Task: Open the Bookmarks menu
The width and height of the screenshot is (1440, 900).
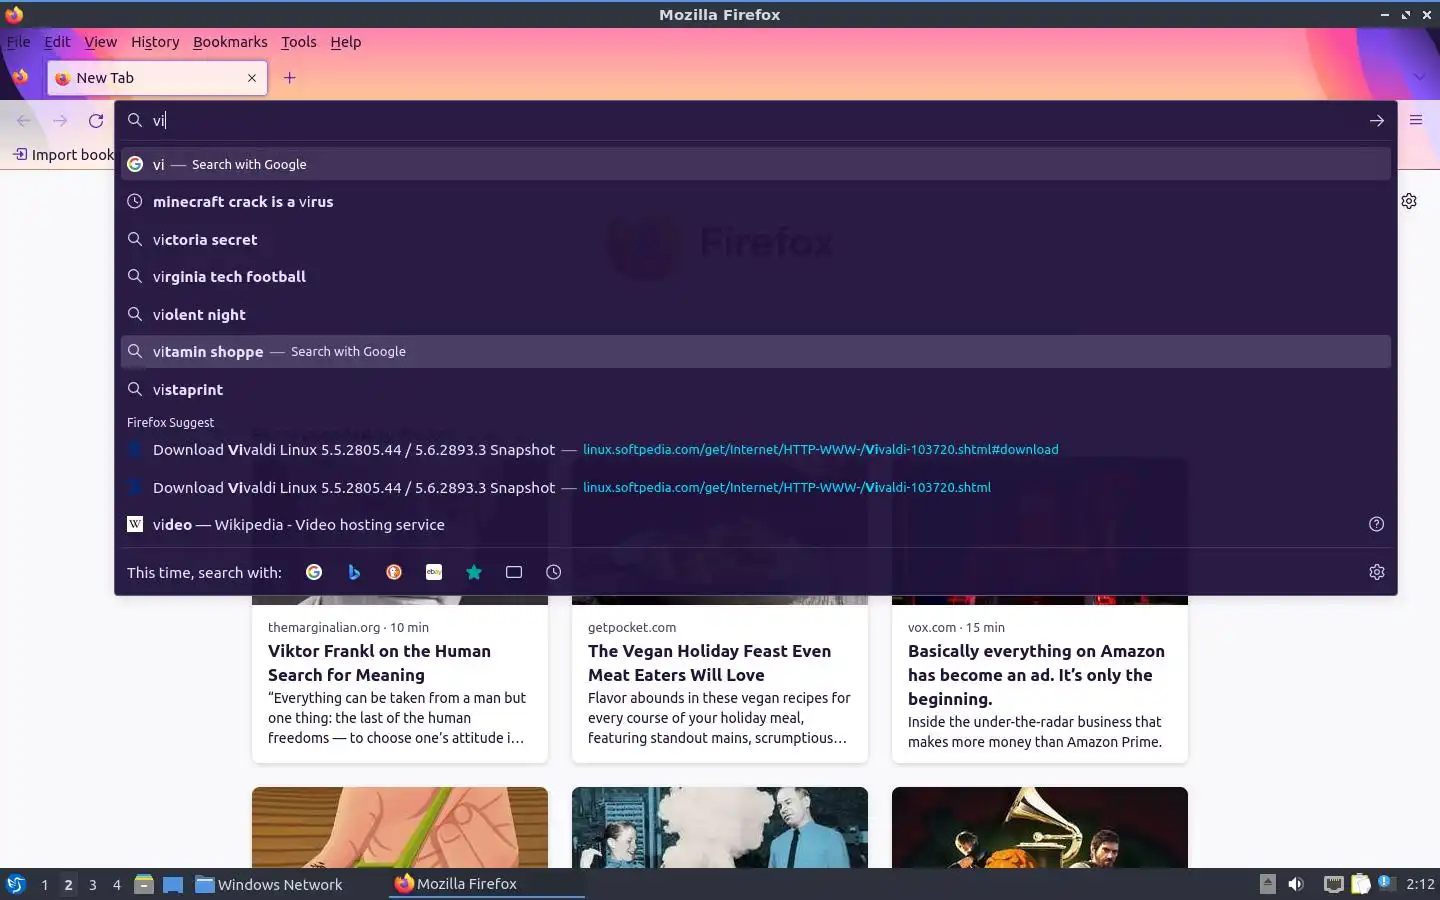Action: pyautogui.click(x=230, y=42)
